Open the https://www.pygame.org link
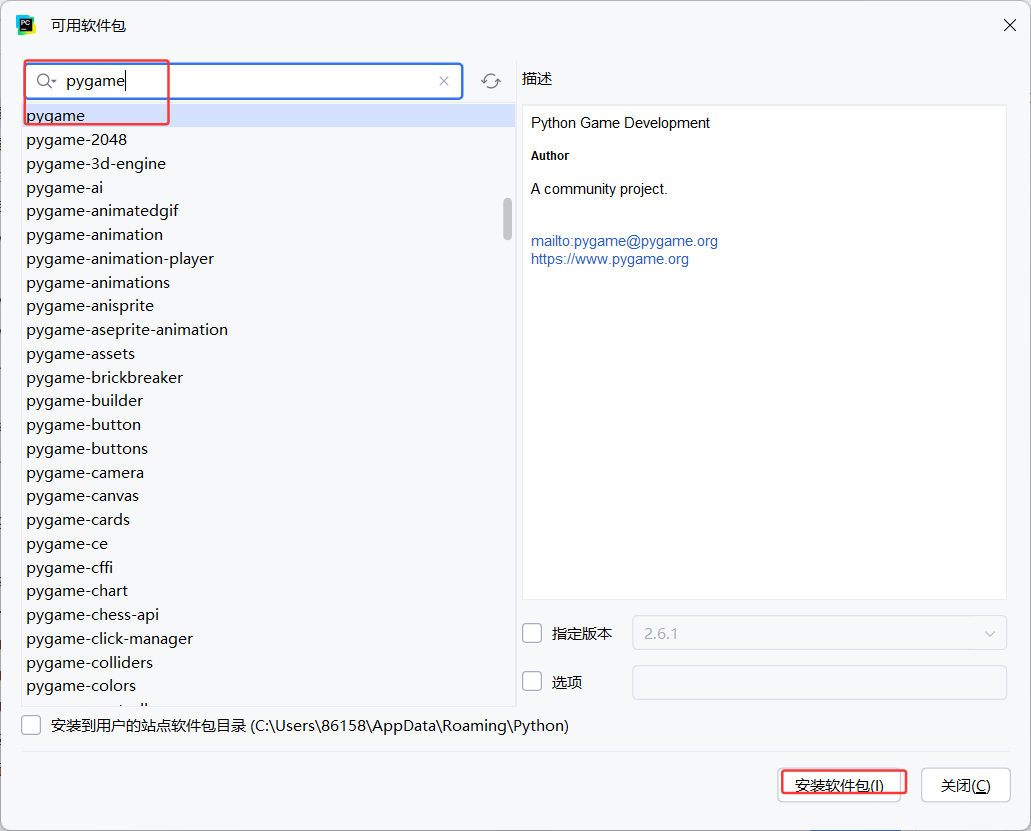This screenshot has width=1031, height=831. click(610, 259)
